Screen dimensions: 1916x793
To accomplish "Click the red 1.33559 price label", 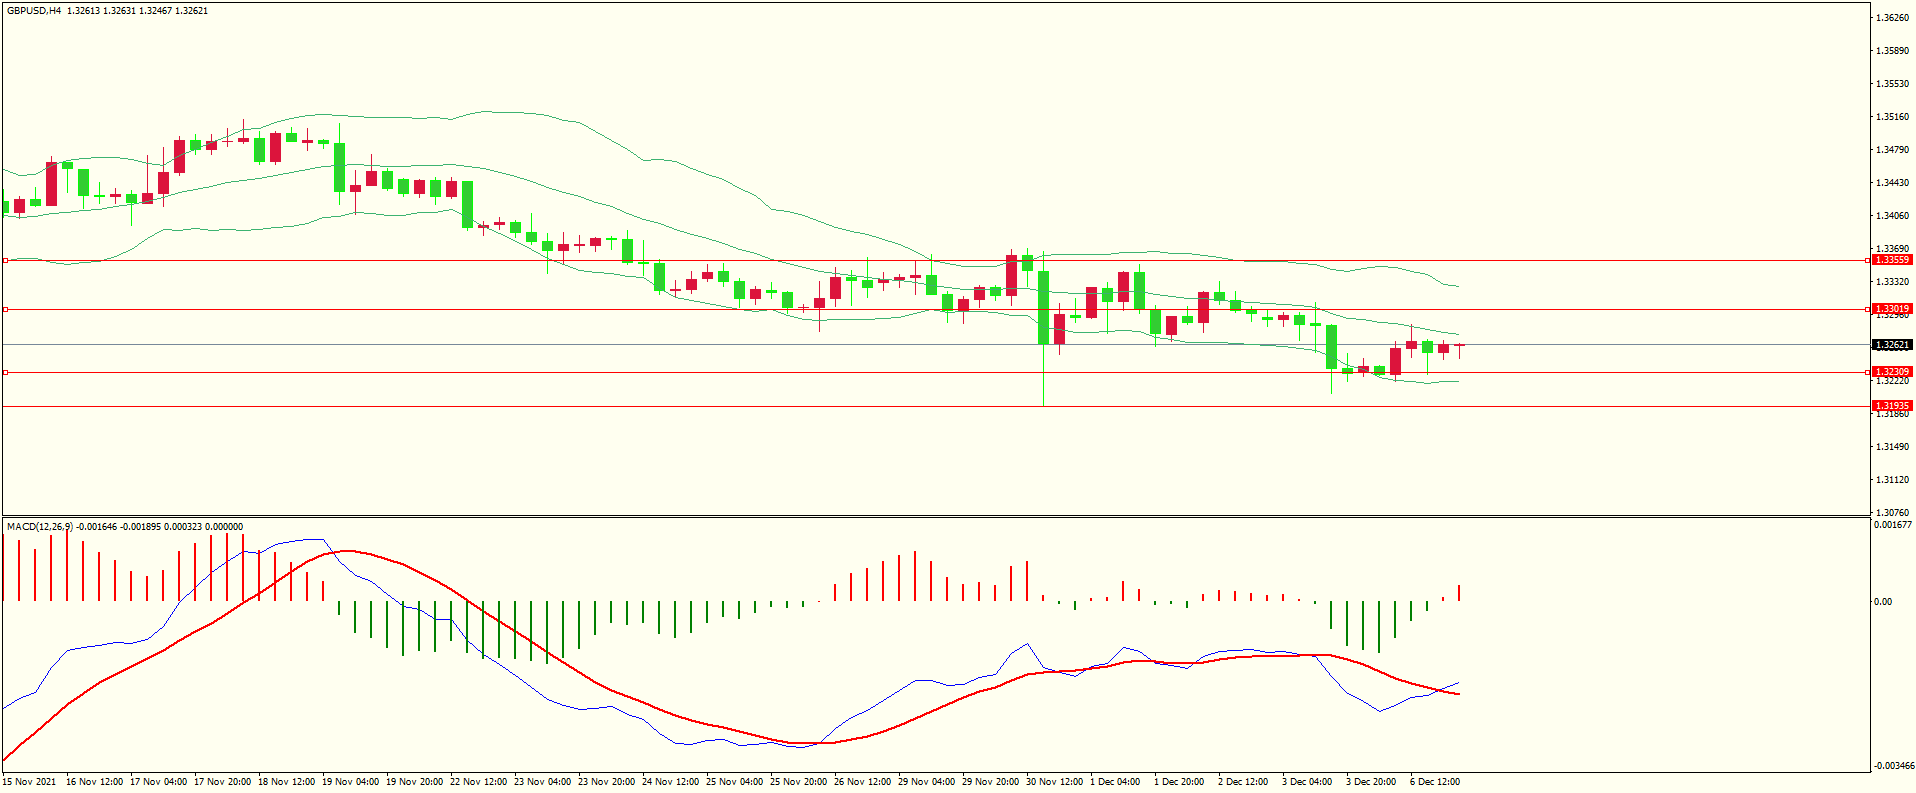I will (x=1891, y=260).
